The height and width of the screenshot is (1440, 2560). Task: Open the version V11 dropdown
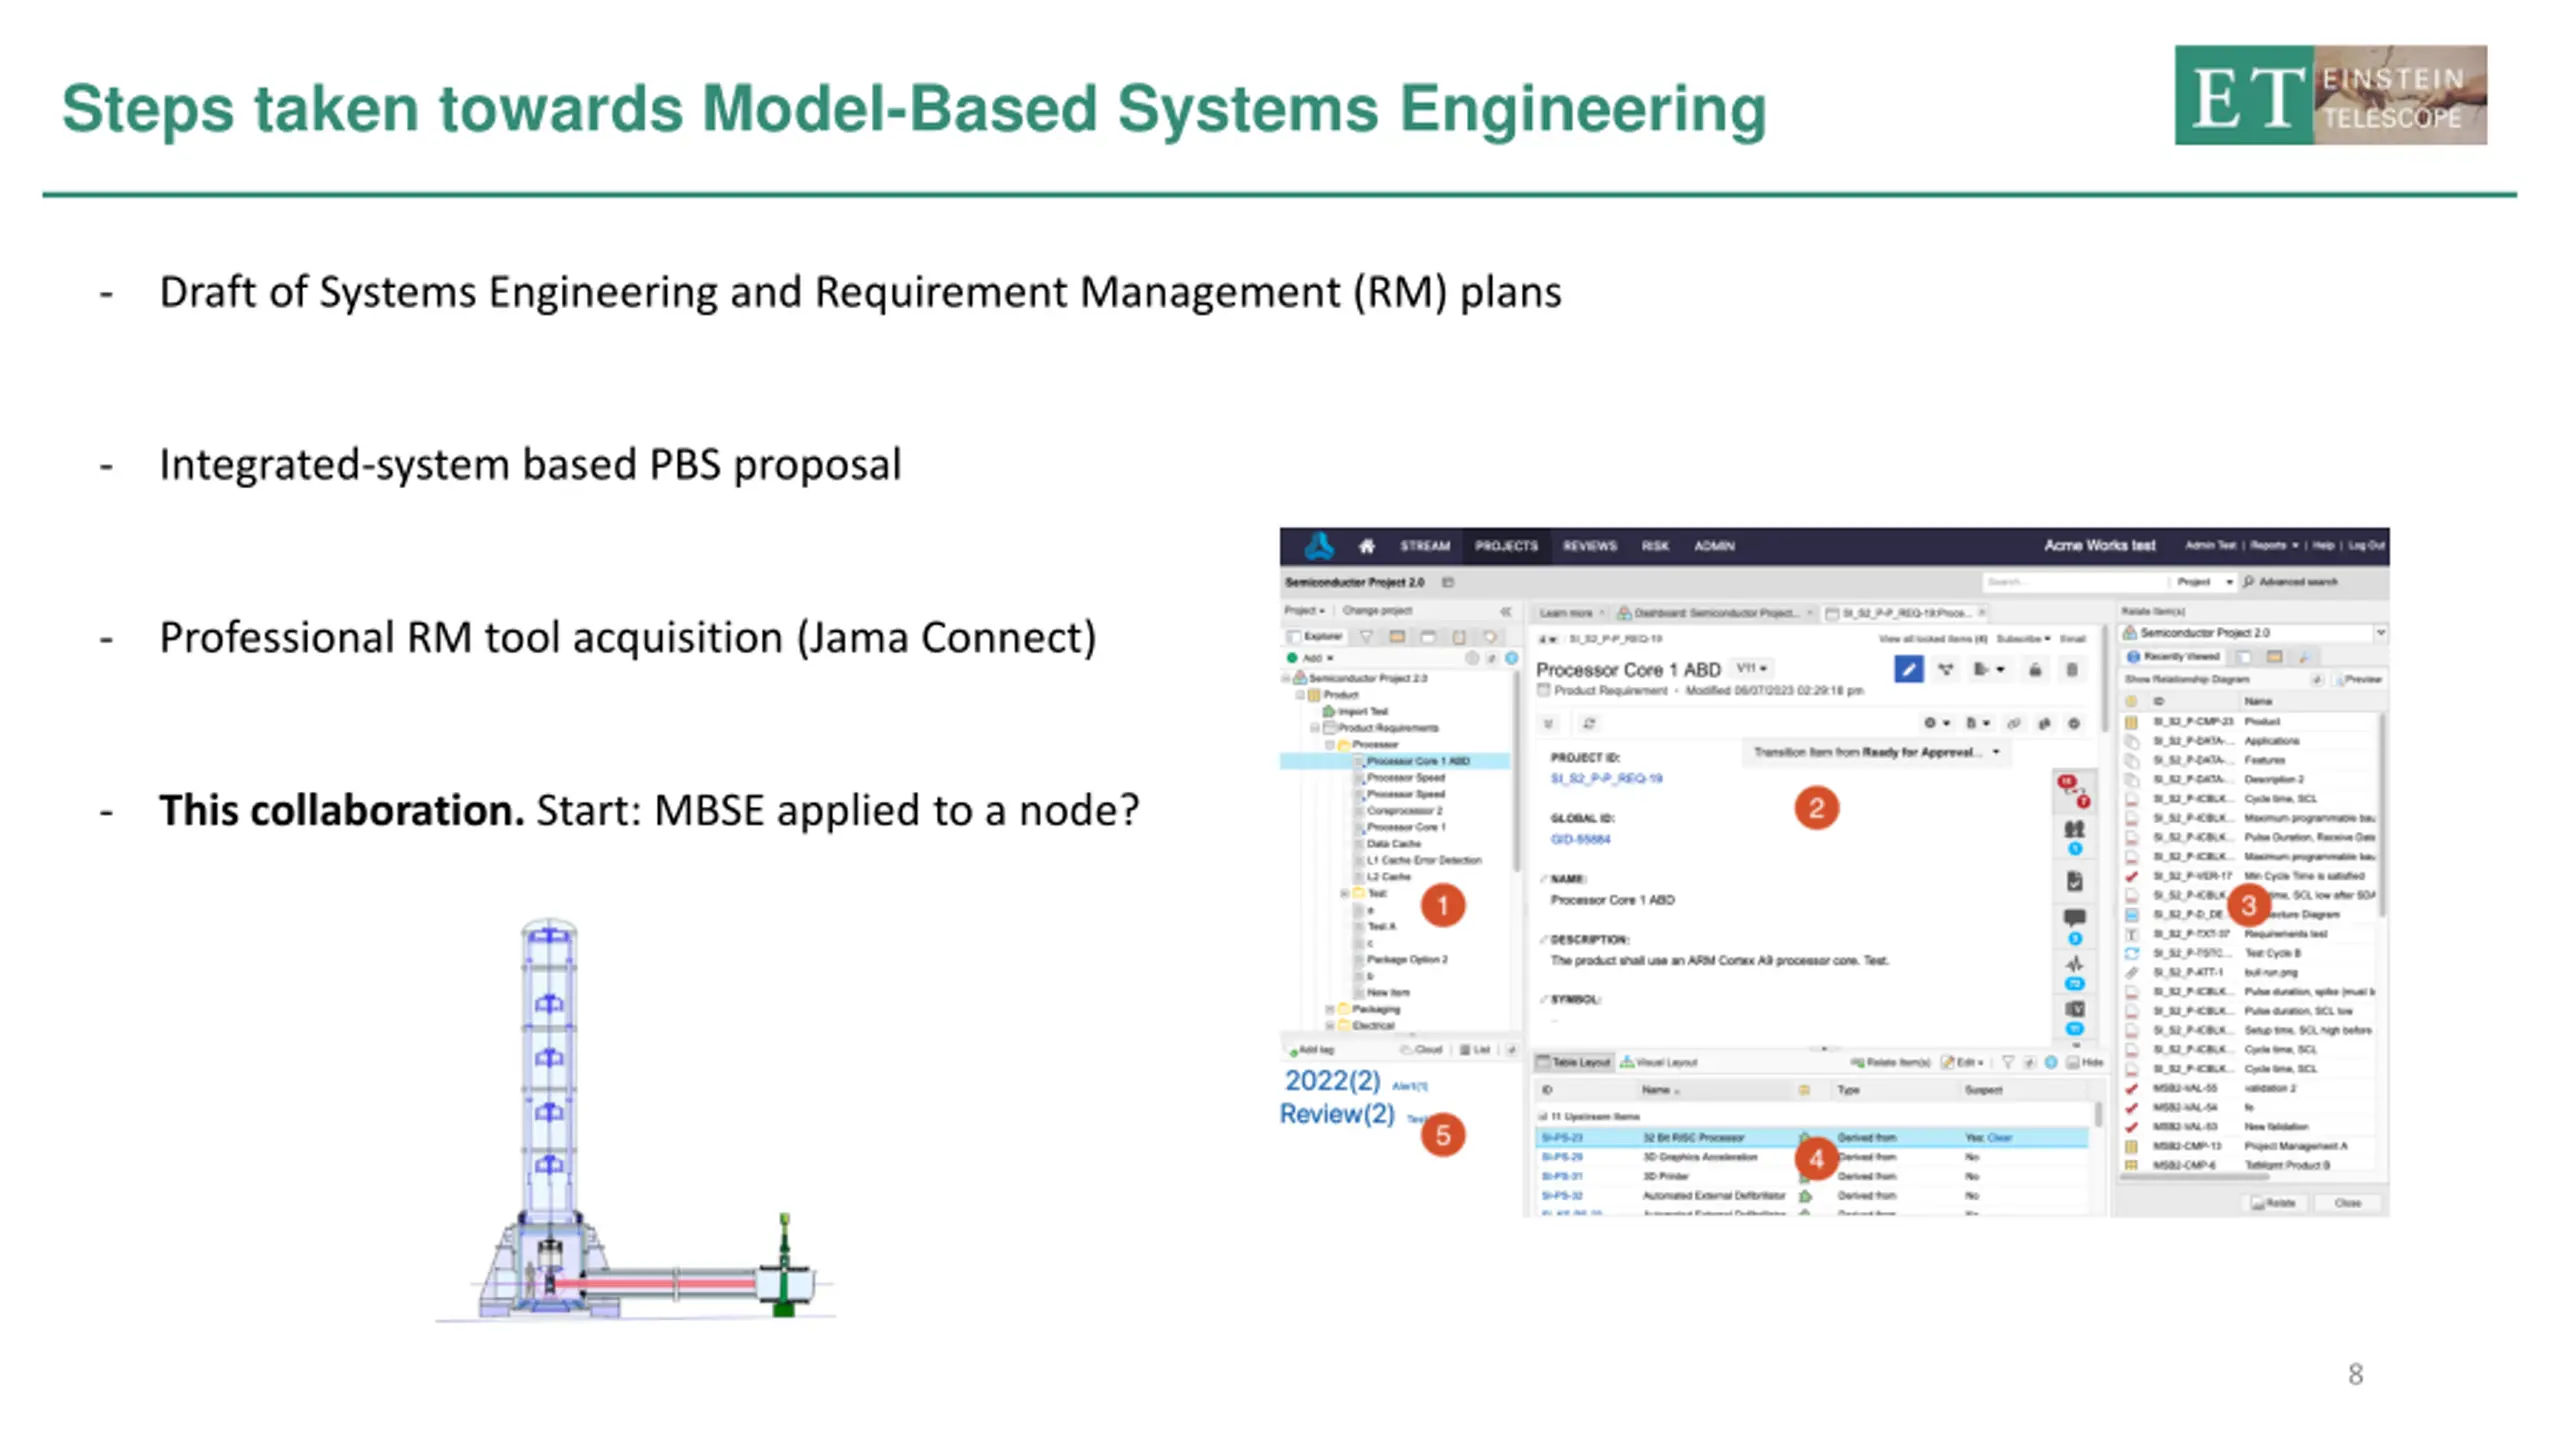1752,668
